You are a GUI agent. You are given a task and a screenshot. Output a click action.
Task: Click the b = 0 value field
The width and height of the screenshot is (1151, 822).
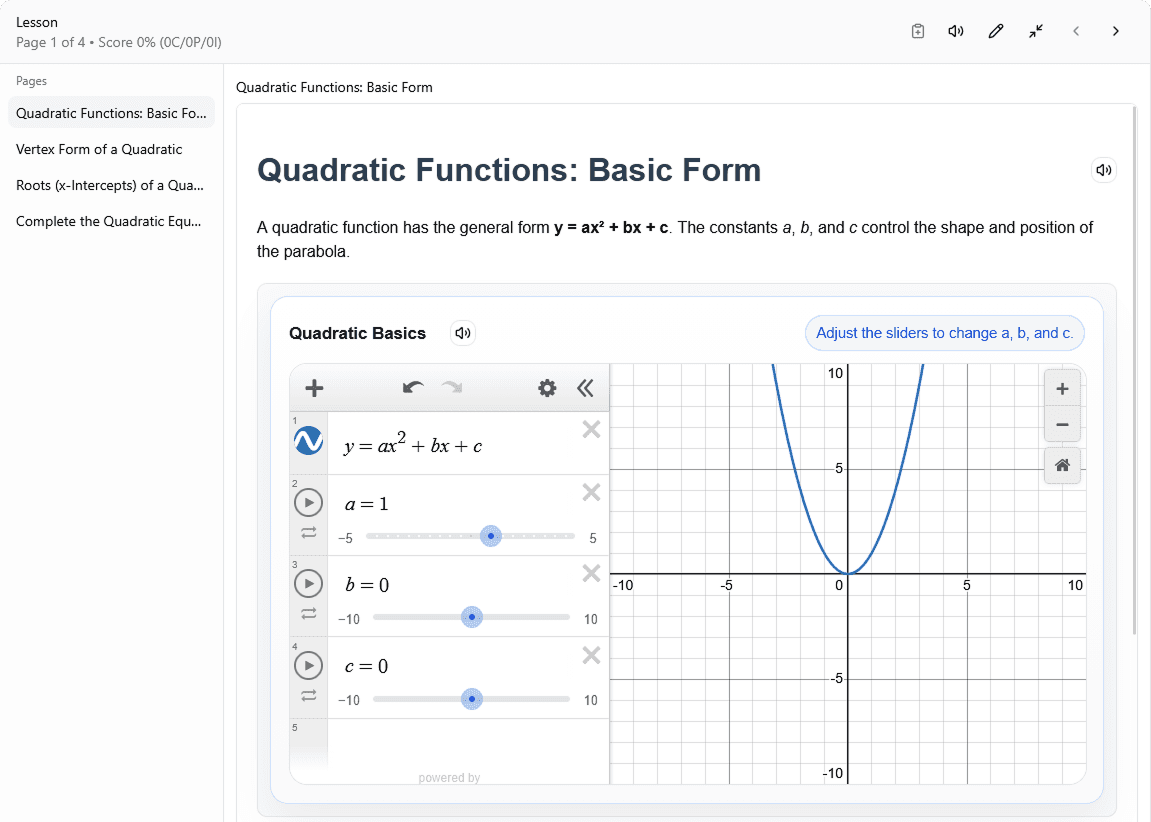367,585
